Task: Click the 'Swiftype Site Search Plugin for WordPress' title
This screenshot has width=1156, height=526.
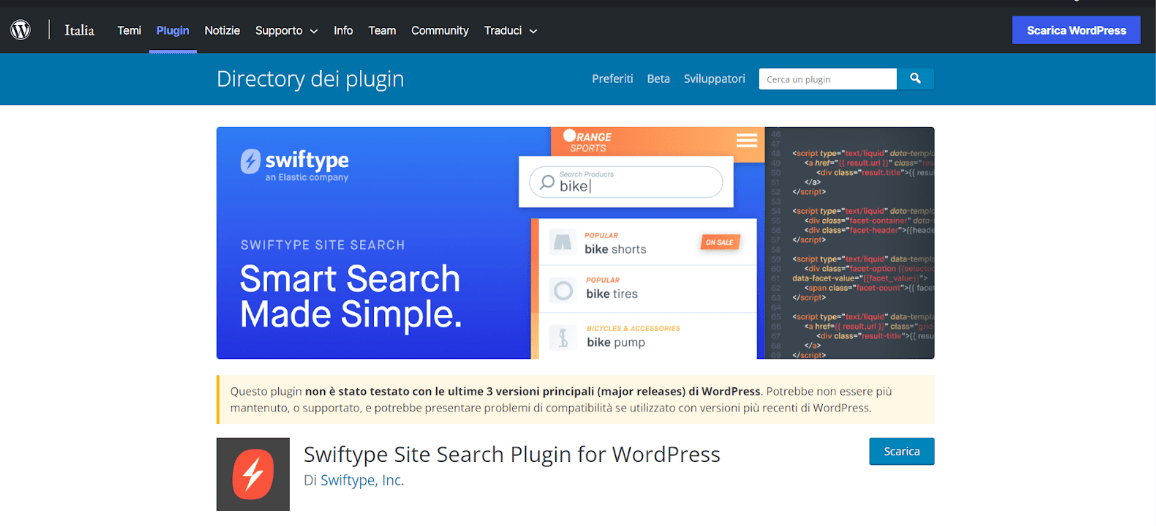Action: 512,453
